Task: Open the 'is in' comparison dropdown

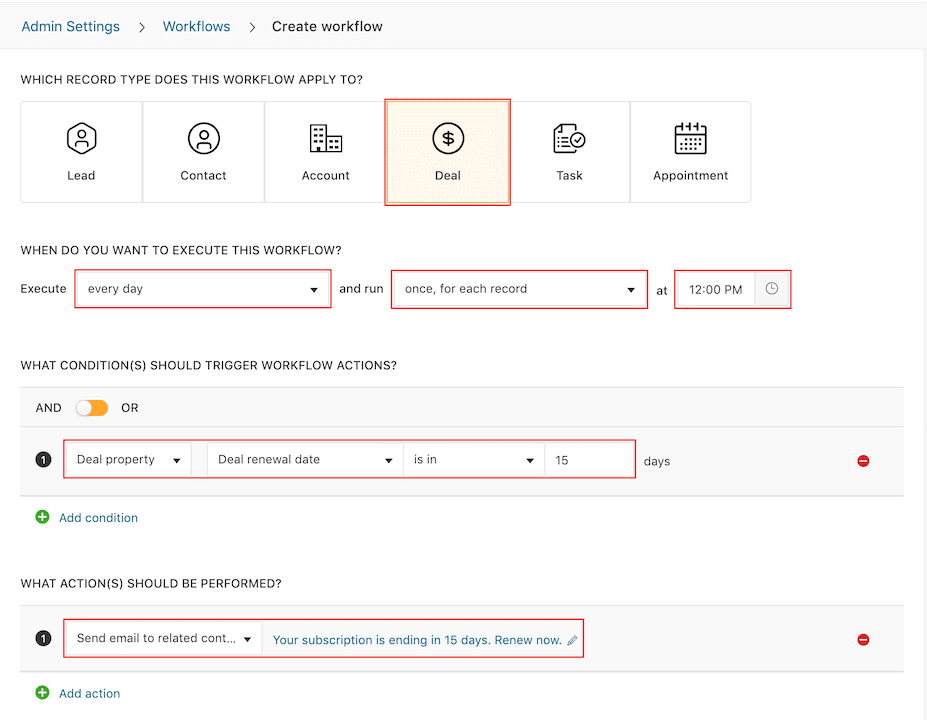Action: 473,460
